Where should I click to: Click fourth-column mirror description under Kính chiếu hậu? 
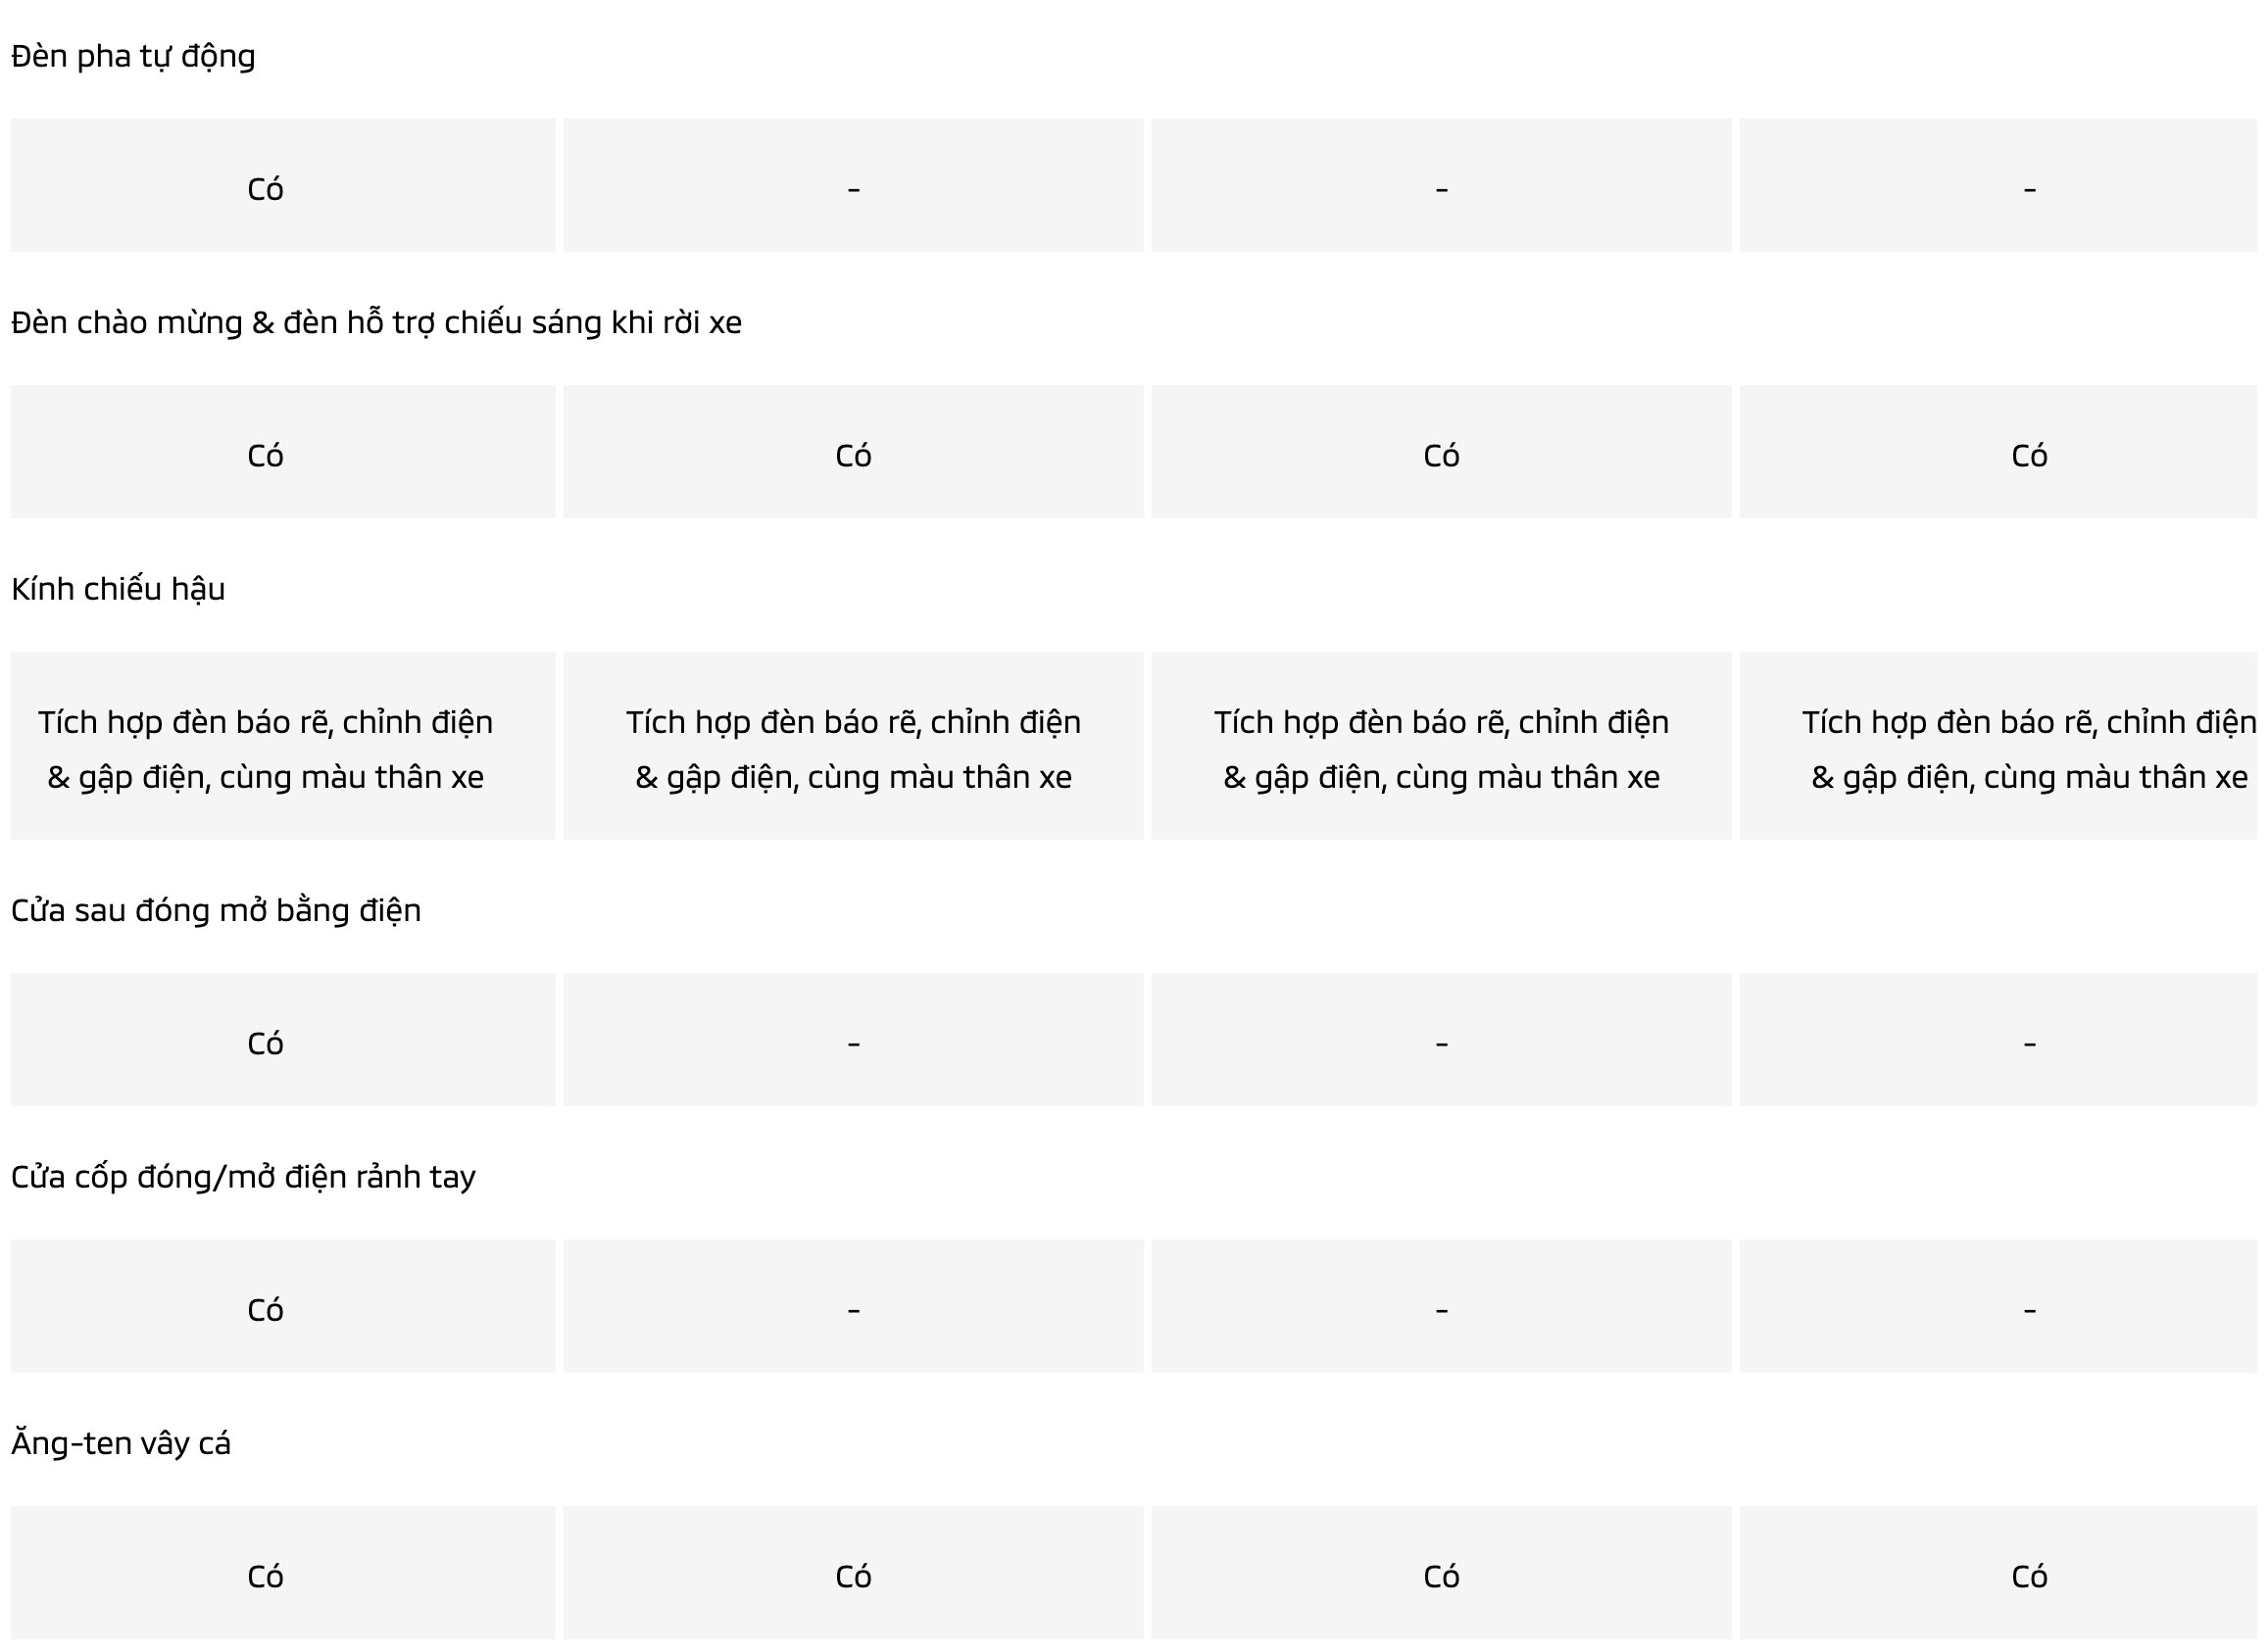click(x=2029, y=749)
